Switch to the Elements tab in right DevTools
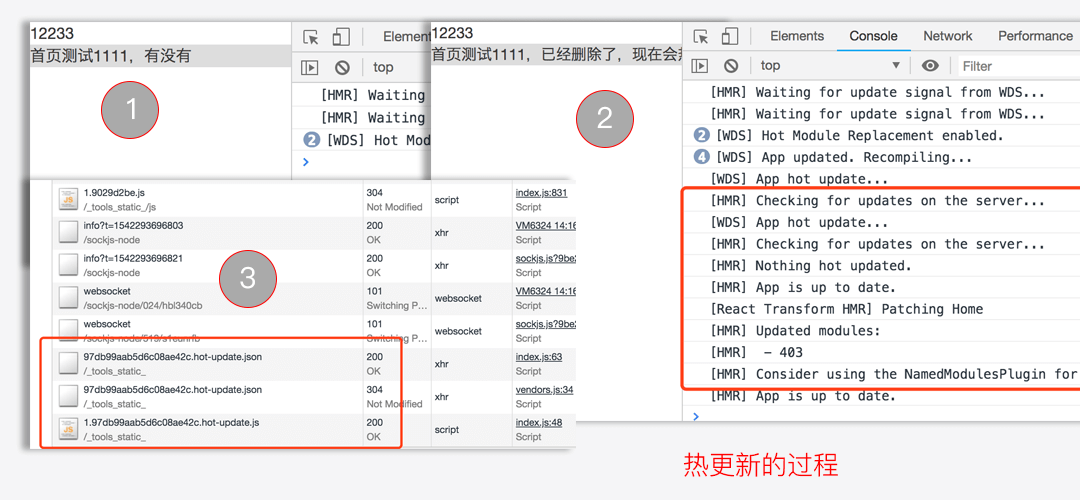Image resolution: width=1080 pixels, height=500 pixels. pyautogui.click(x=797, y=37)
